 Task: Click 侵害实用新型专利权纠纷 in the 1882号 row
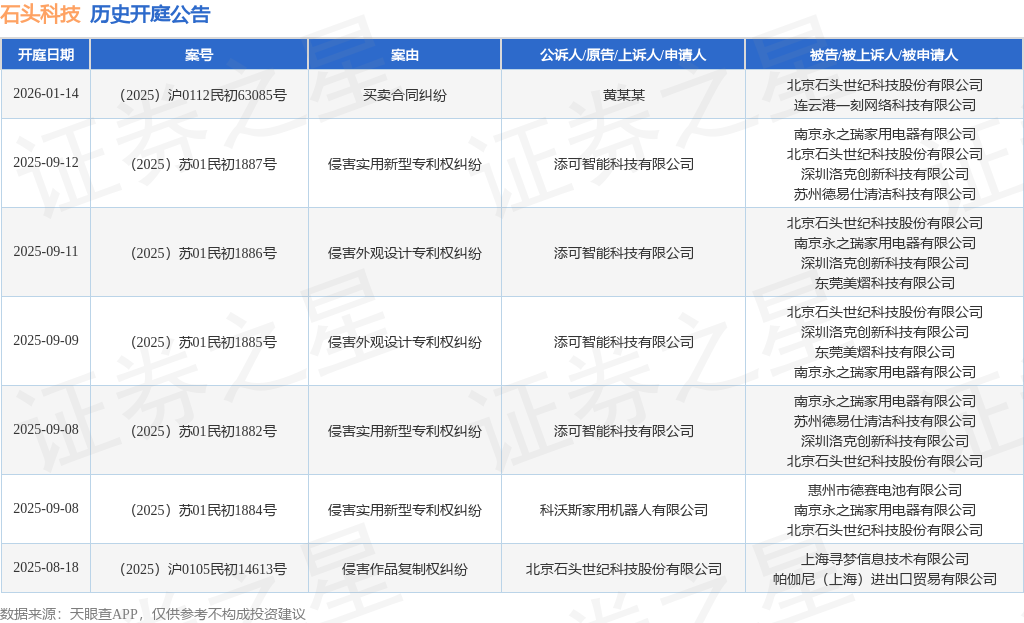(x=405, y=431)
